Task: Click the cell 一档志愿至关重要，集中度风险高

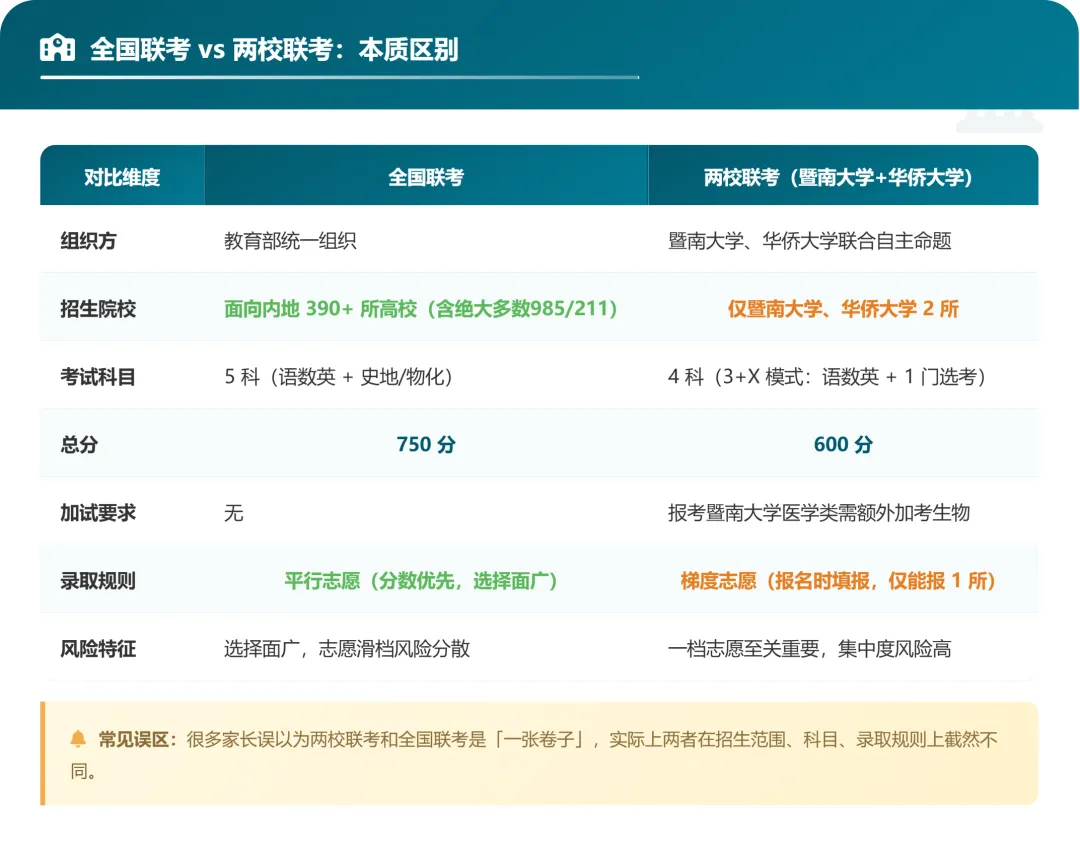Action: click(809, 649)
